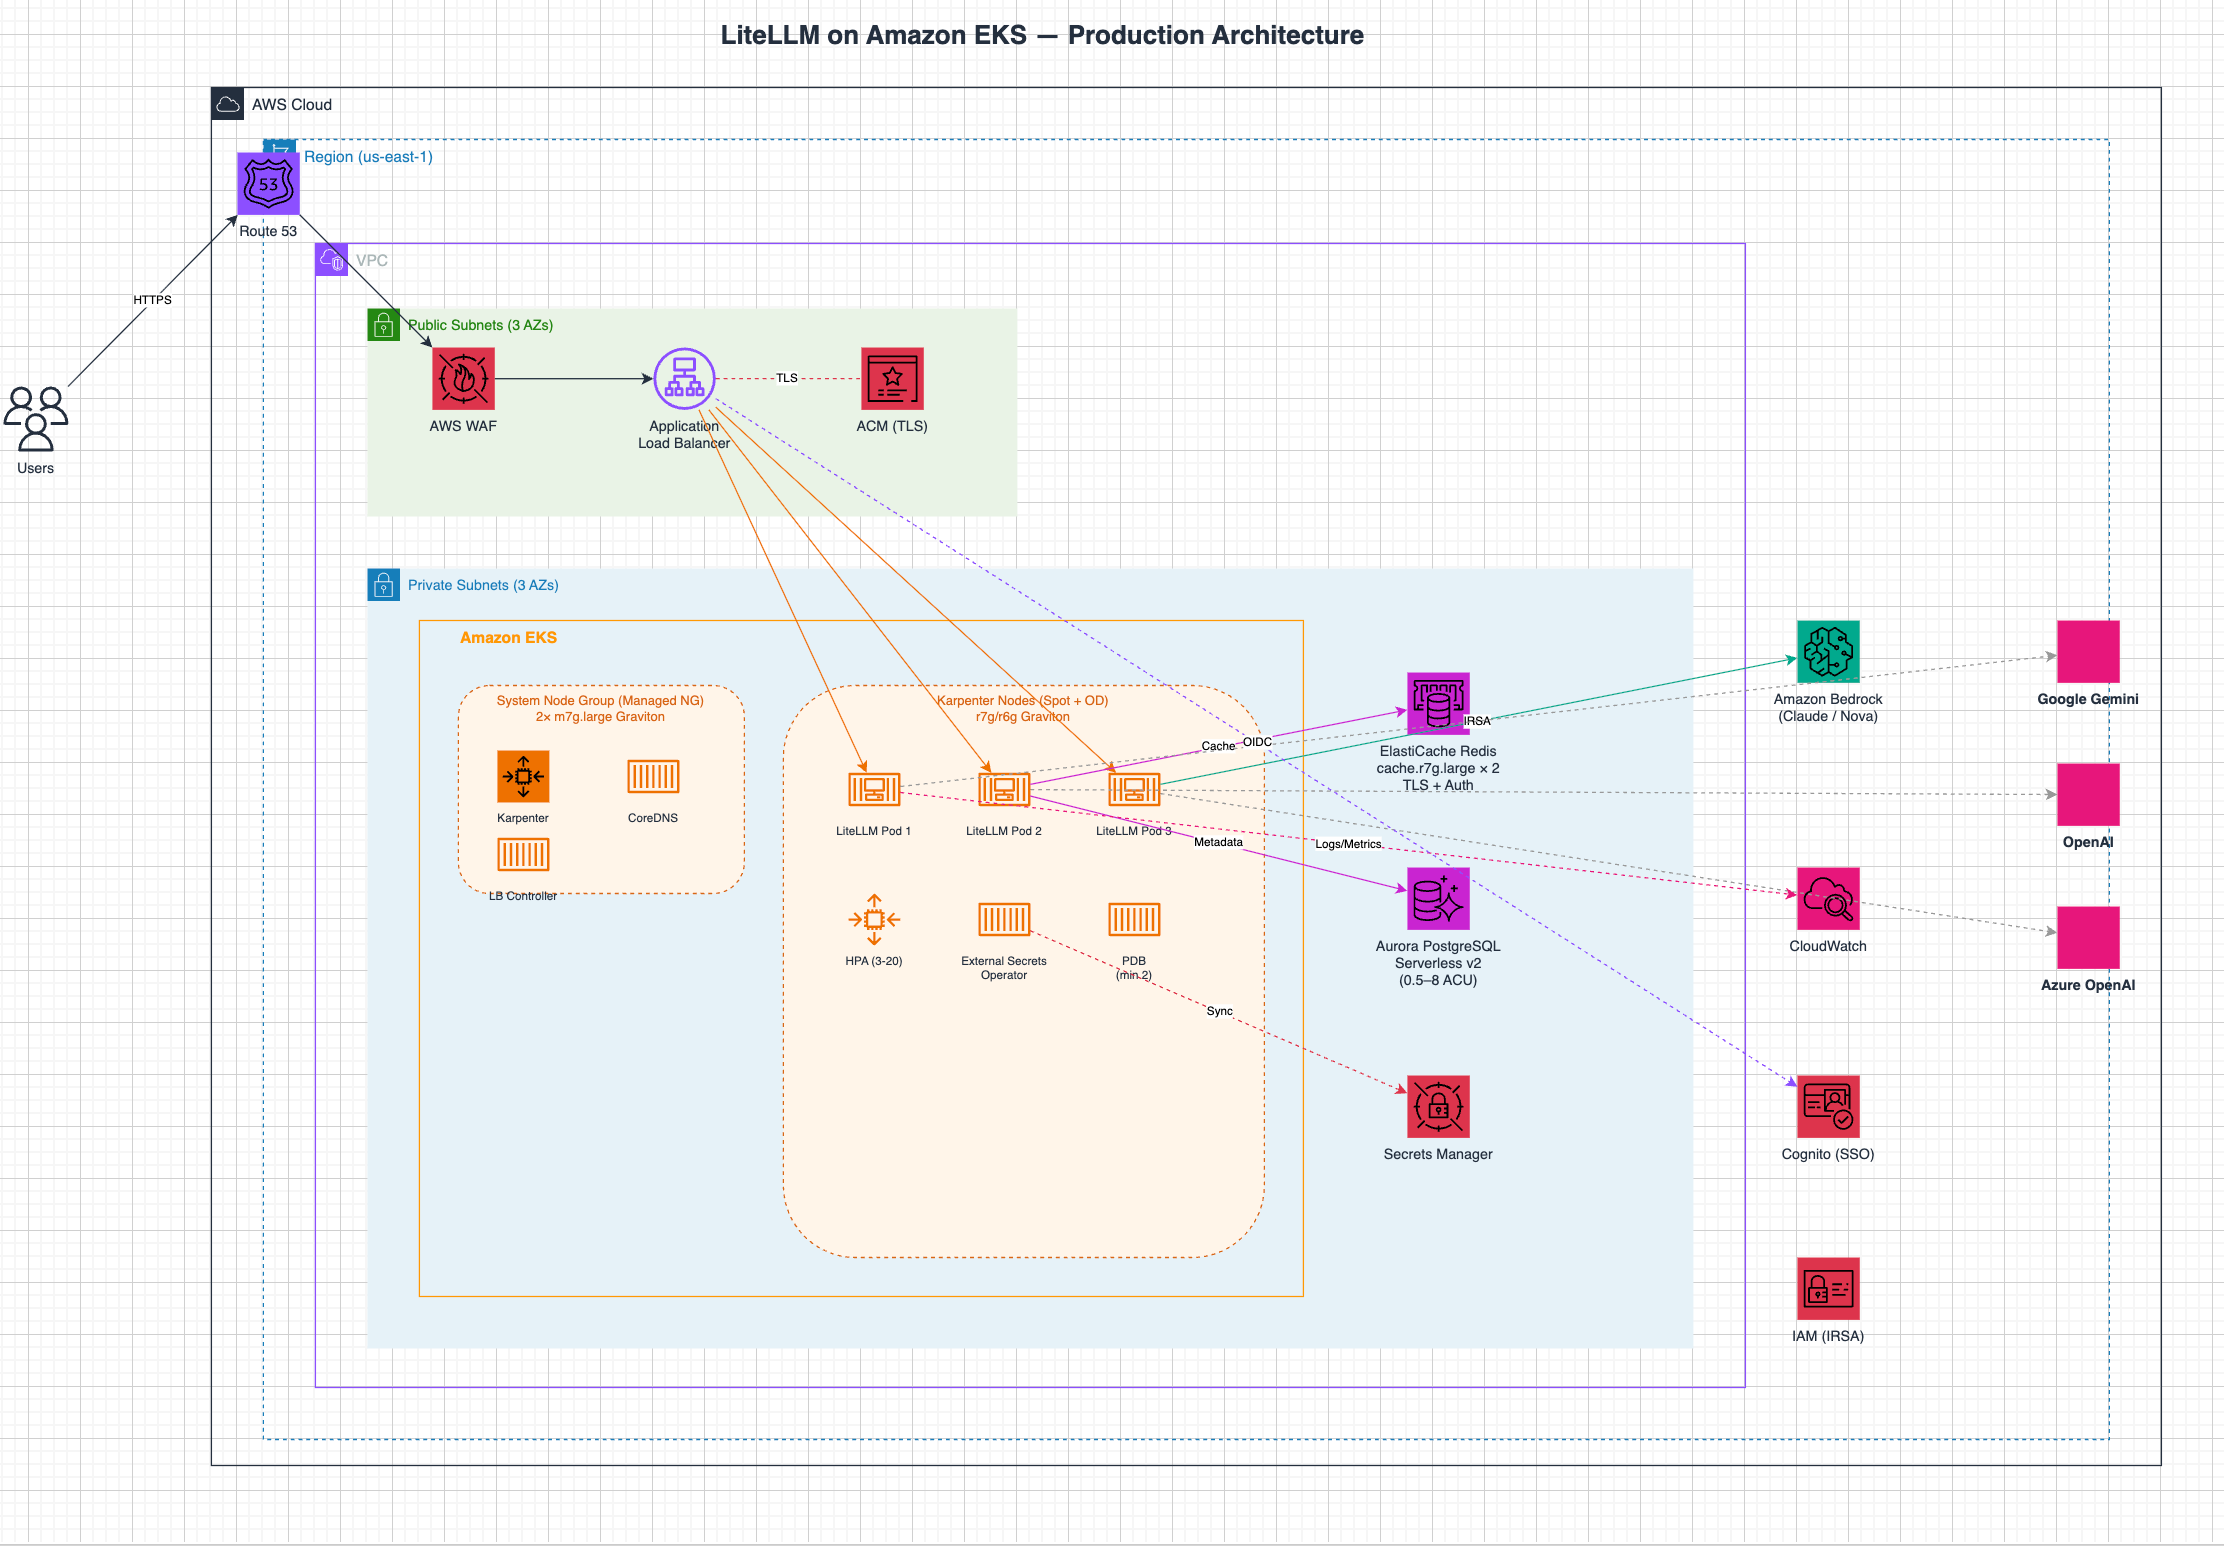Click the diagram title text
2224x1546 pixels.
[x=1042, y=35]
